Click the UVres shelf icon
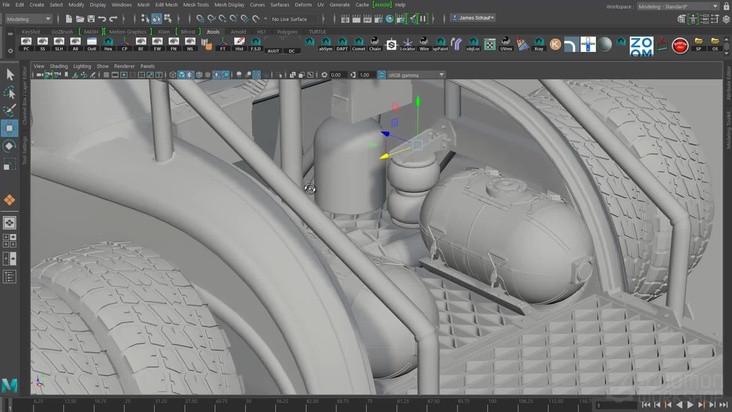732x412 pixels. coord(506,44)
